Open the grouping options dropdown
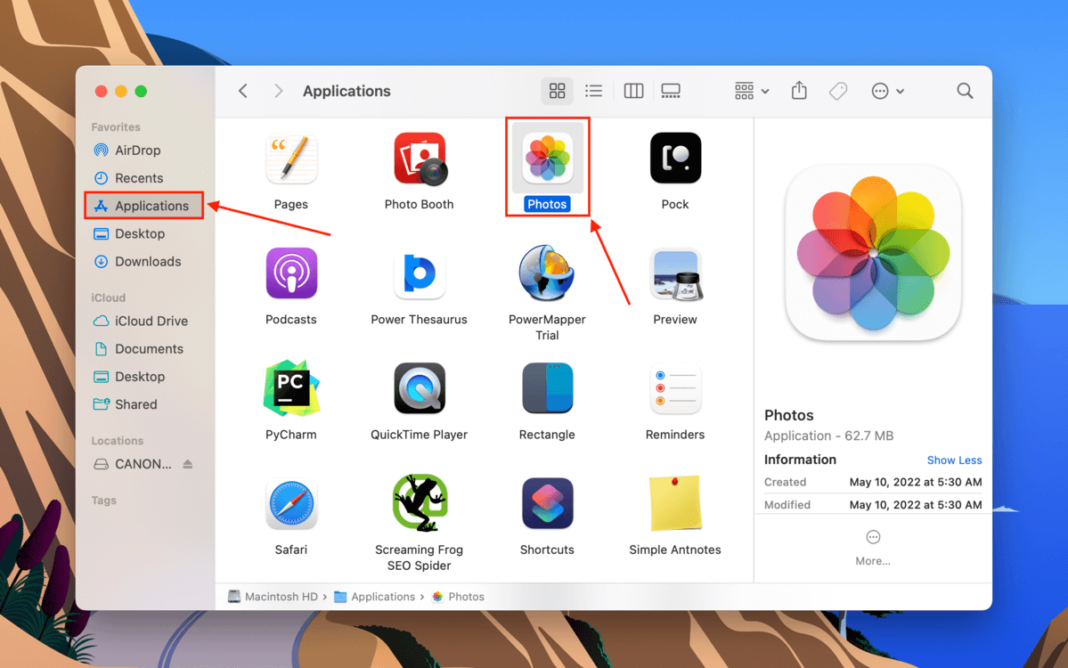The width and height of the screenshot is (1068, 668). point(749,90)
